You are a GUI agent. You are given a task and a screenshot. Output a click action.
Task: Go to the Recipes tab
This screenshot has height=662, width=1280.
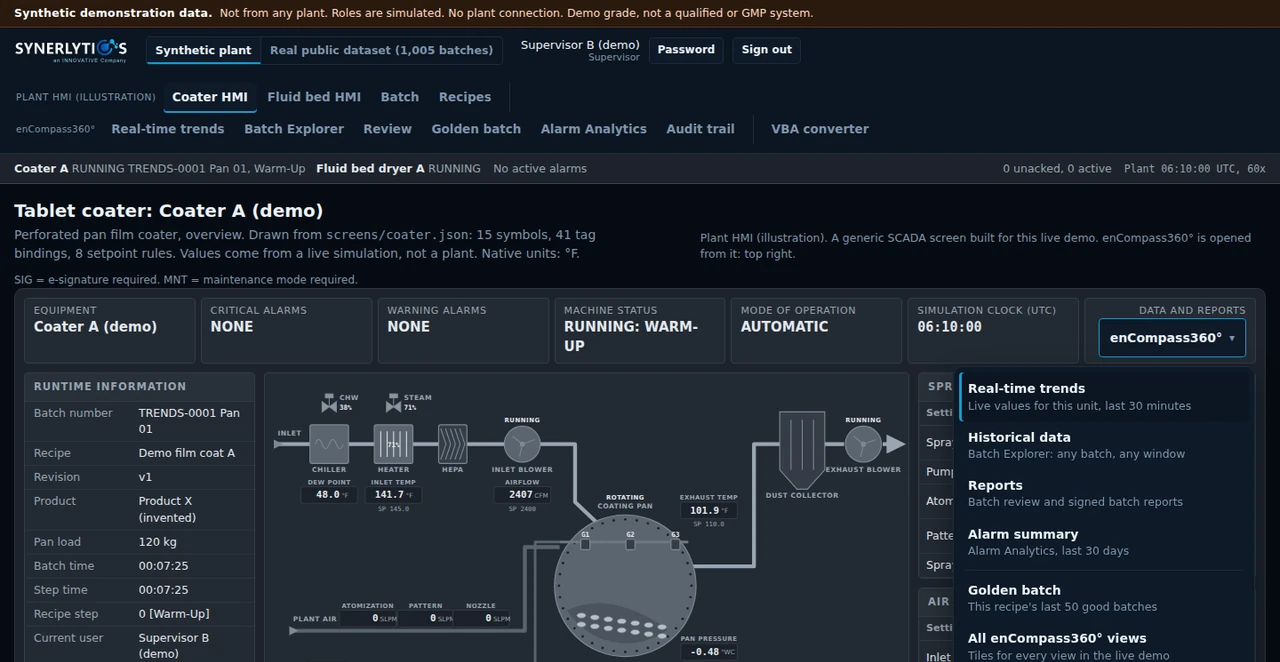point(465,97)
